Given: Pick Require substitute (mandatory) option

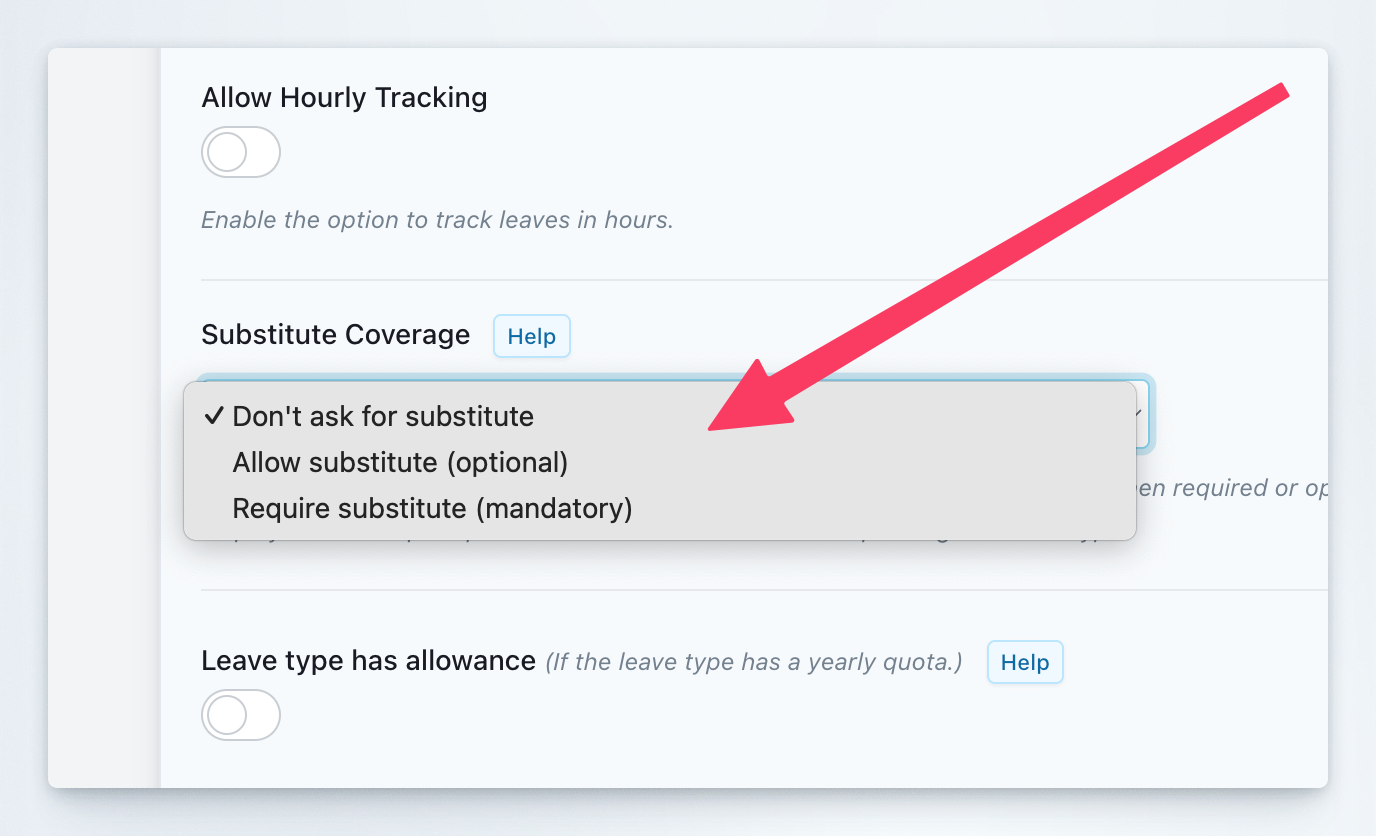Looking at the screenshot, I should click(432, 508).
